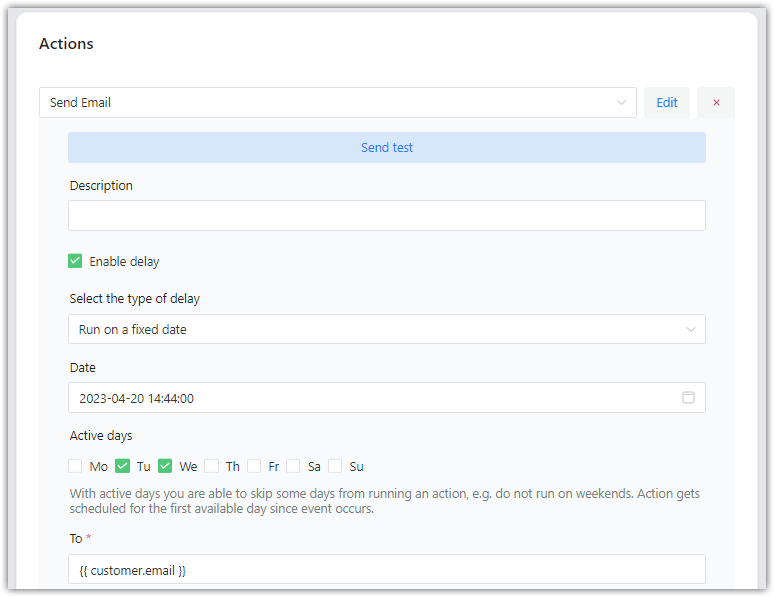Click the To field with customer.email

[x=387, y=569]
